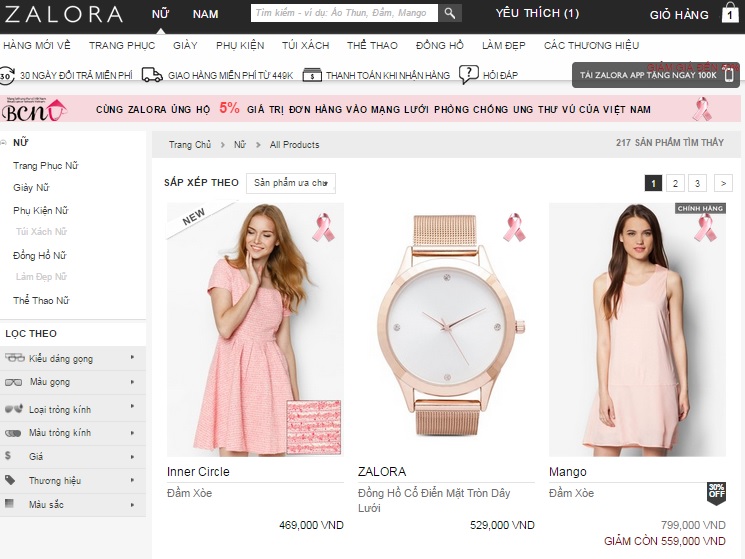Select Giày Nữ category
The width and height of the screenshot is (745, 559).
[31, 188]
